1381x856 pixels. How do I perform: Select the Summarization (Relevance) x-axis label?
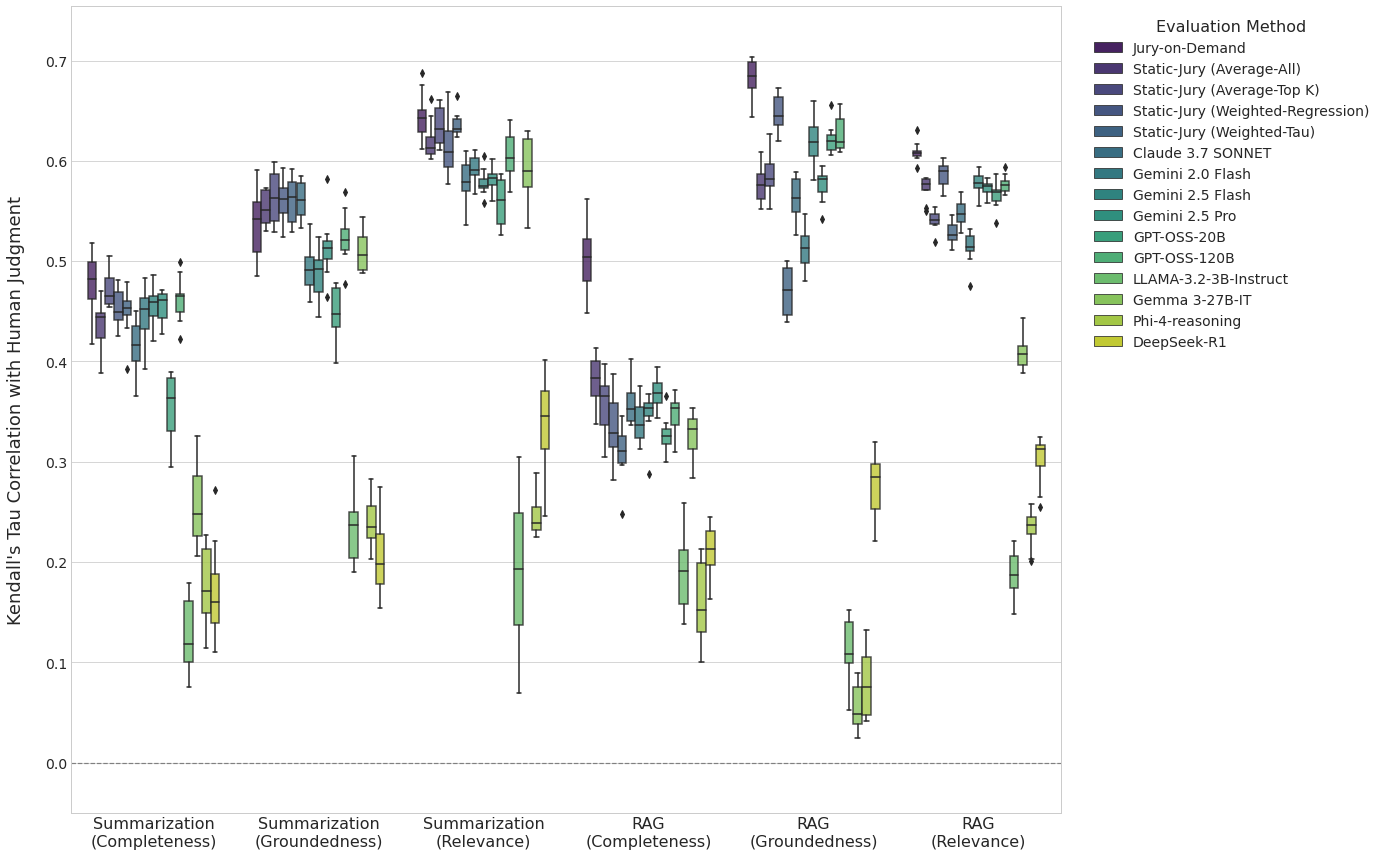483,833
